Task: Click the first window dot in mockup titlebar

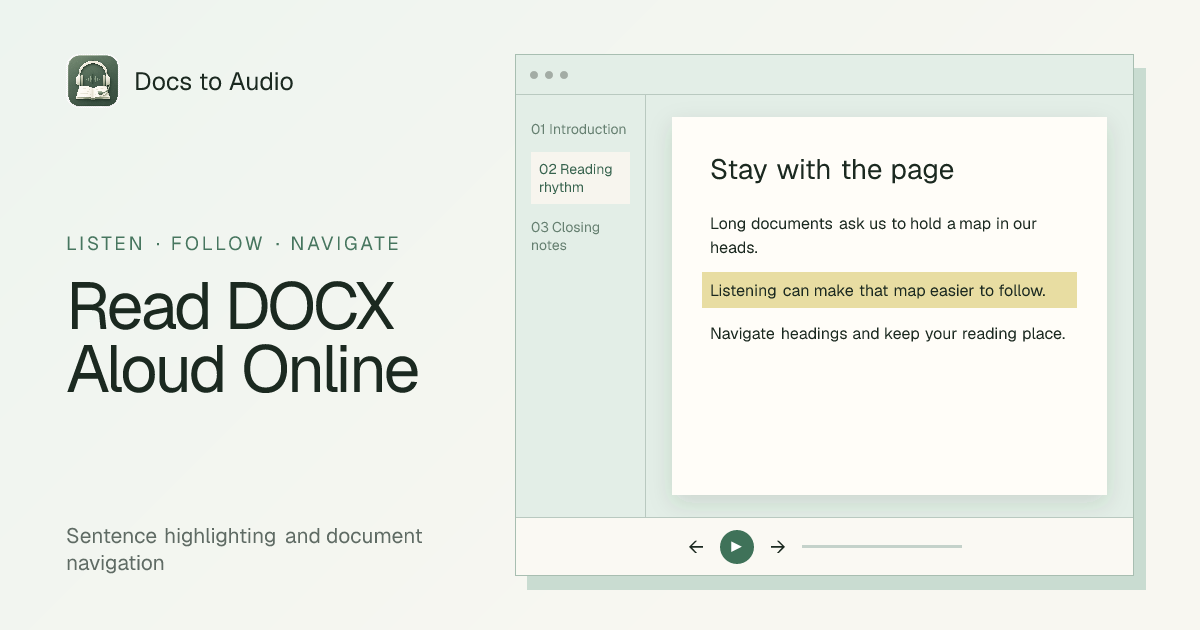Action: [x=534, y=75]
